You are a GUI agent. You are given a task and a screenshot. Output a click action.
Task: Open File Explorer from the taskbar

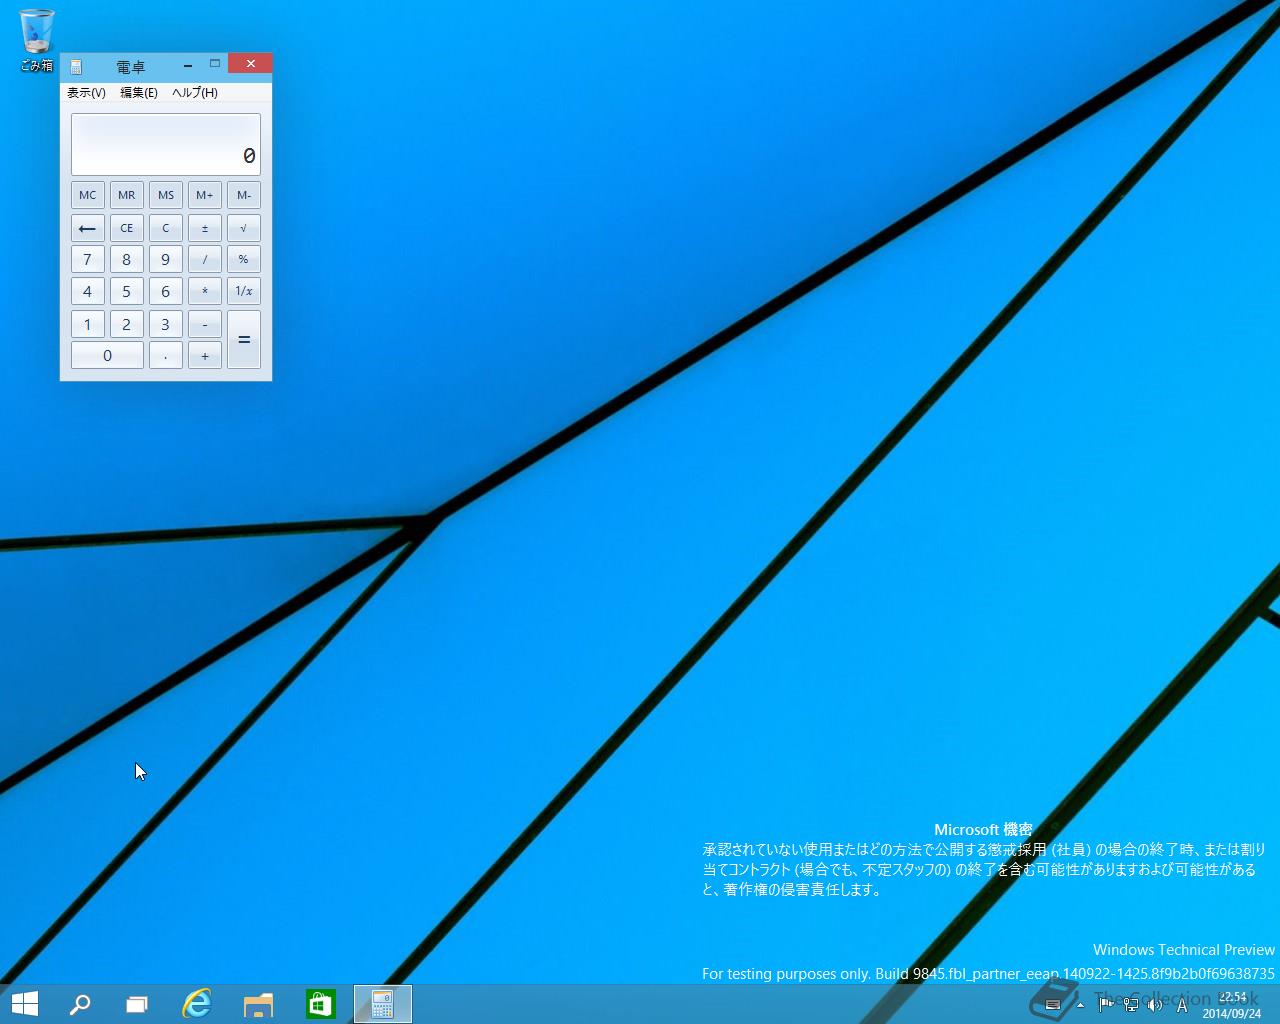[x=258, y=1004]
